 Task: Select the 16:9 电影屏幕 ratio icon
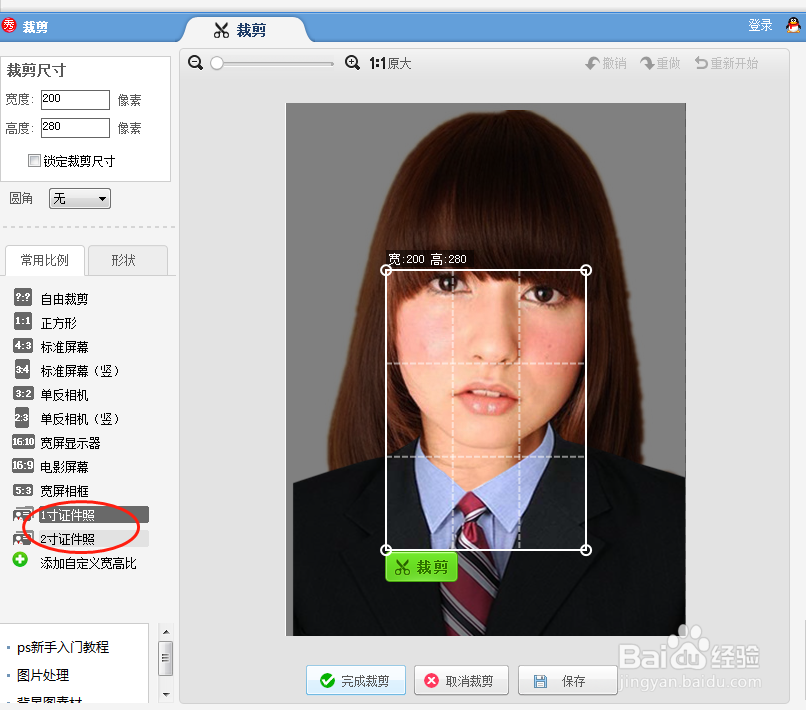[x=23, y=465]
